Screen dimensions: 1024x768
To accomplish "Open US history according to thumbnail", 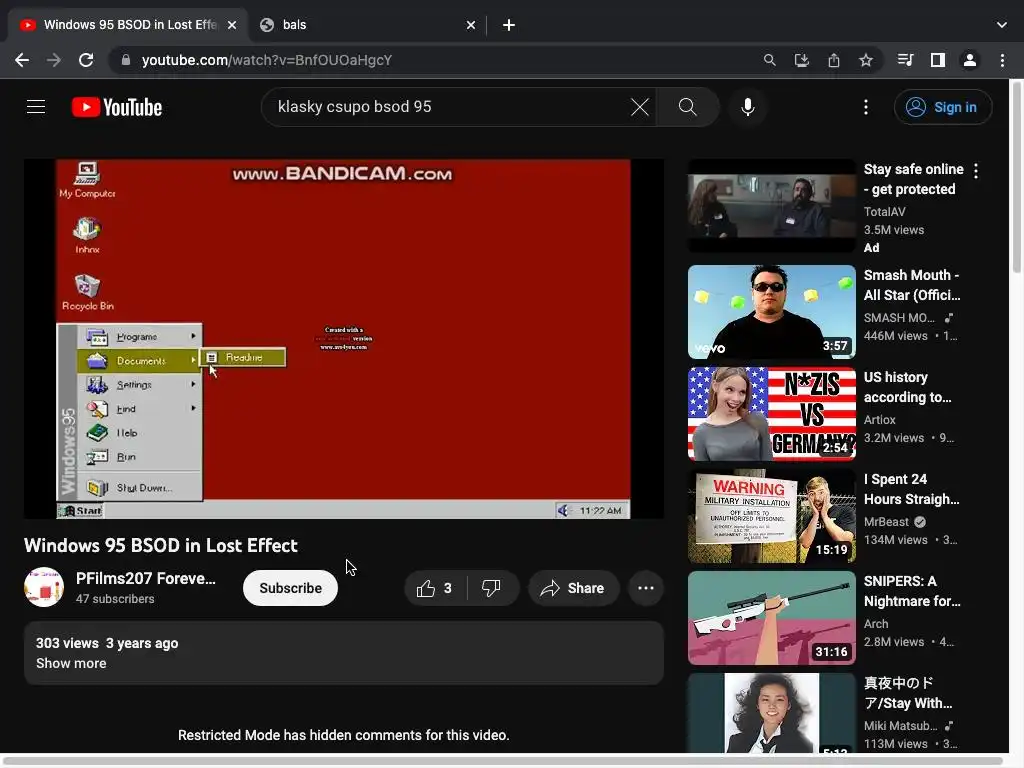I will (771, 414).
